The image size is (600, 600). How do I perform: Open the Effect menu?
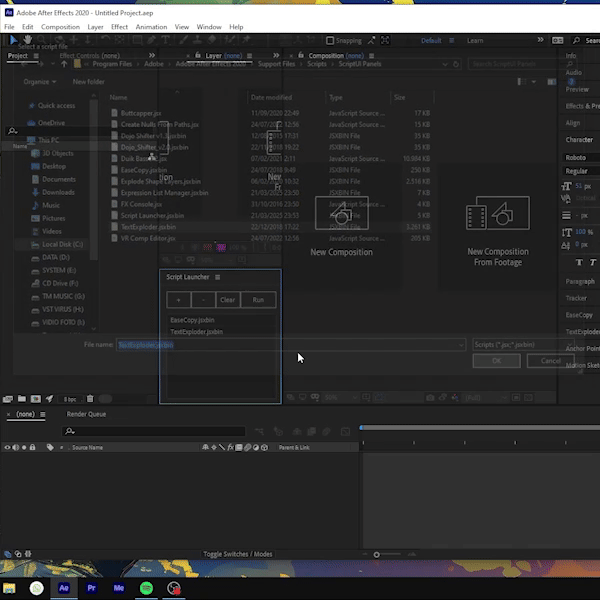click(x=119, y=27)
